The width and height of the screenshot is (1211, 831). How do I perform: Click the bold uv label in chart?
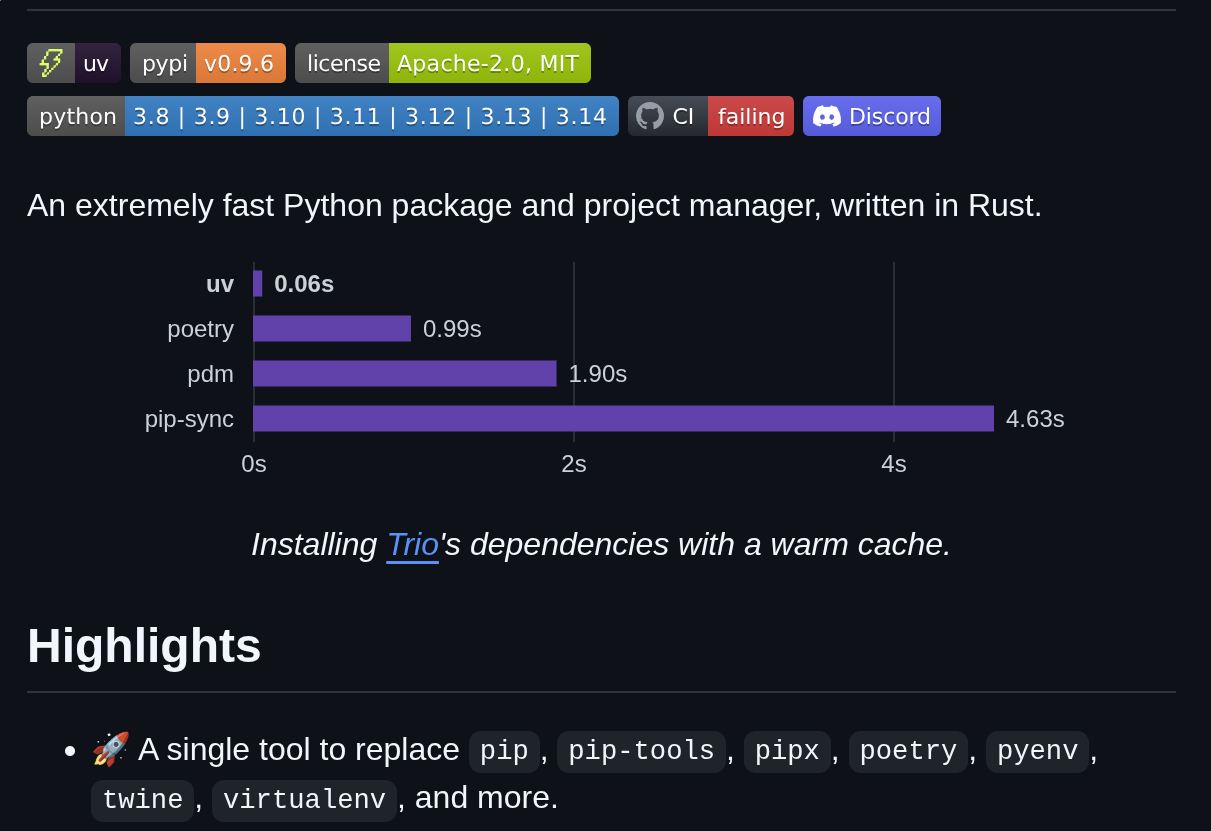tap(220, 284)
